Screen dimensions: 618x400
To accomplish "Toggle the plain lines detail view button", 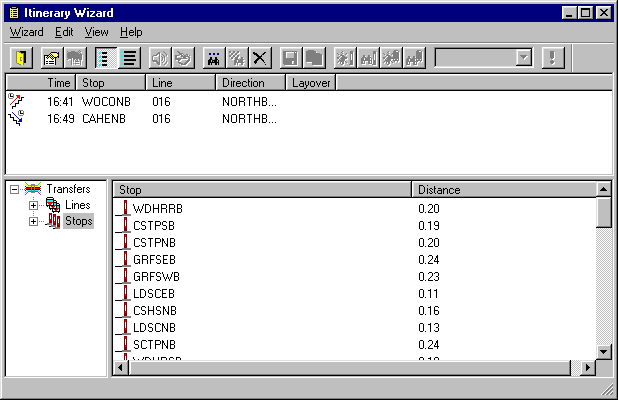I will (x=130, y=58).
